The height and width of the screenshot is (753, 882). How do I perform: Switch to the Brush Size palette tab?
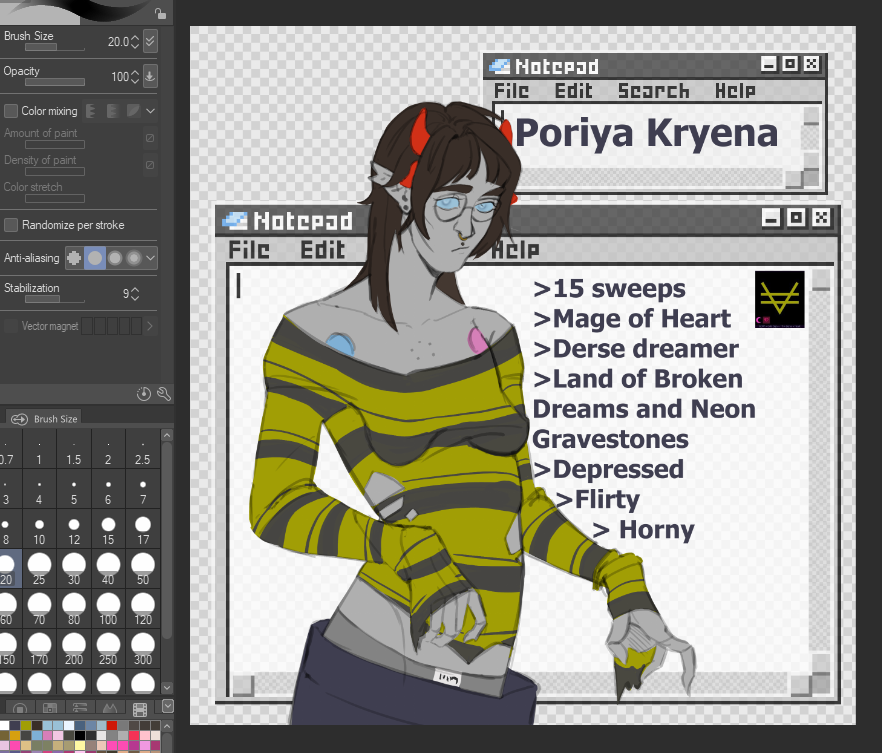[44, 419]
